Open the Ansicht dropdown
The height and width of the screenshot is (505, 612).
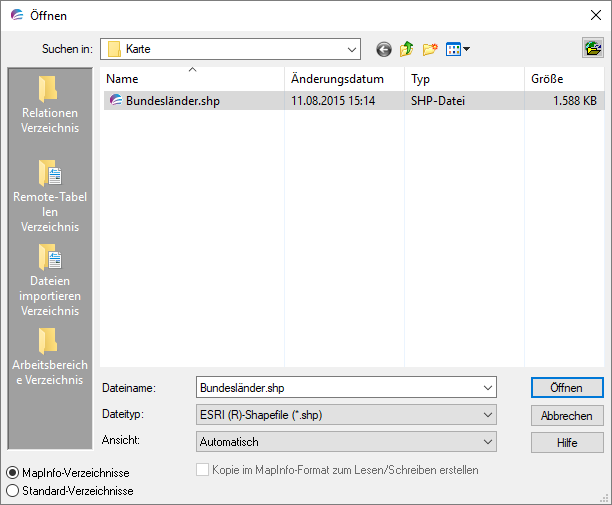[x=346, y=442]
